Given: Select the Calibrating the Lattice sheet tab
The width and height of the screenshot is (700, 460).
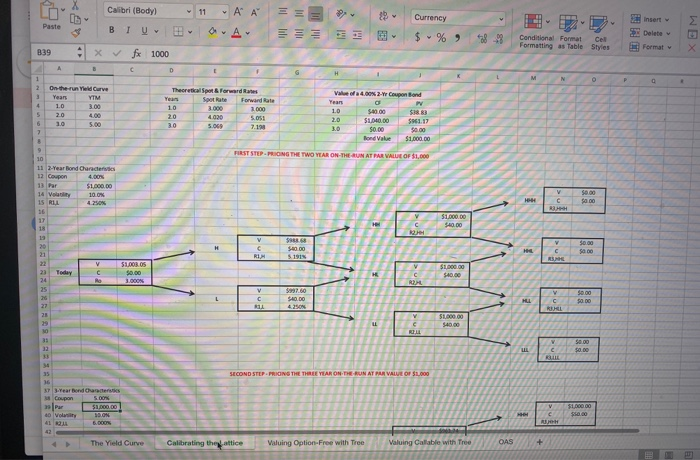Looking at the screenshot, I should [x=205, y=443].
